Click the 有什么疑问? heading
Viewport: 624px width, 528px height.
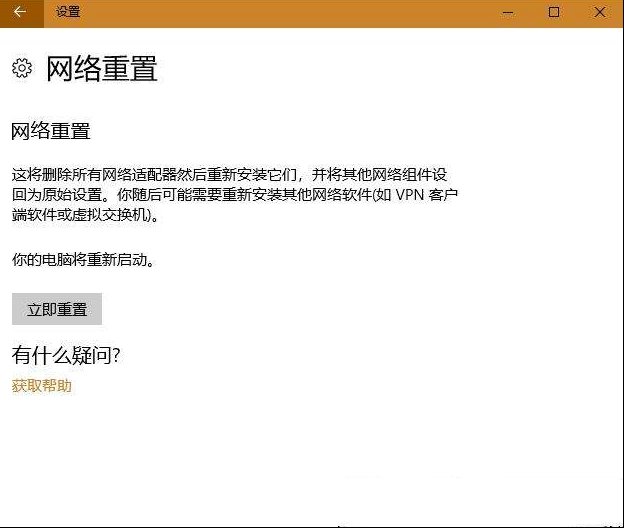66,355
